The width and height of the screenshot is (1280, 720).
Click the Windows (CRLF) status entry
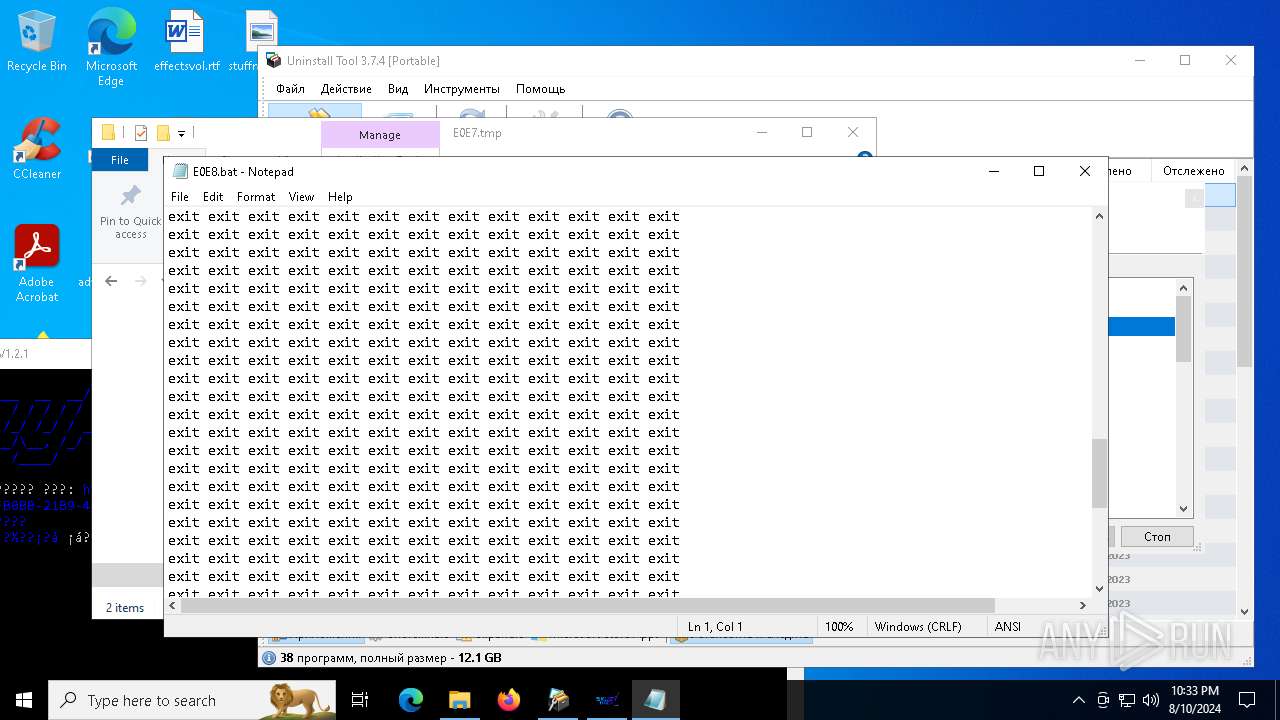(x=918, y=627)
